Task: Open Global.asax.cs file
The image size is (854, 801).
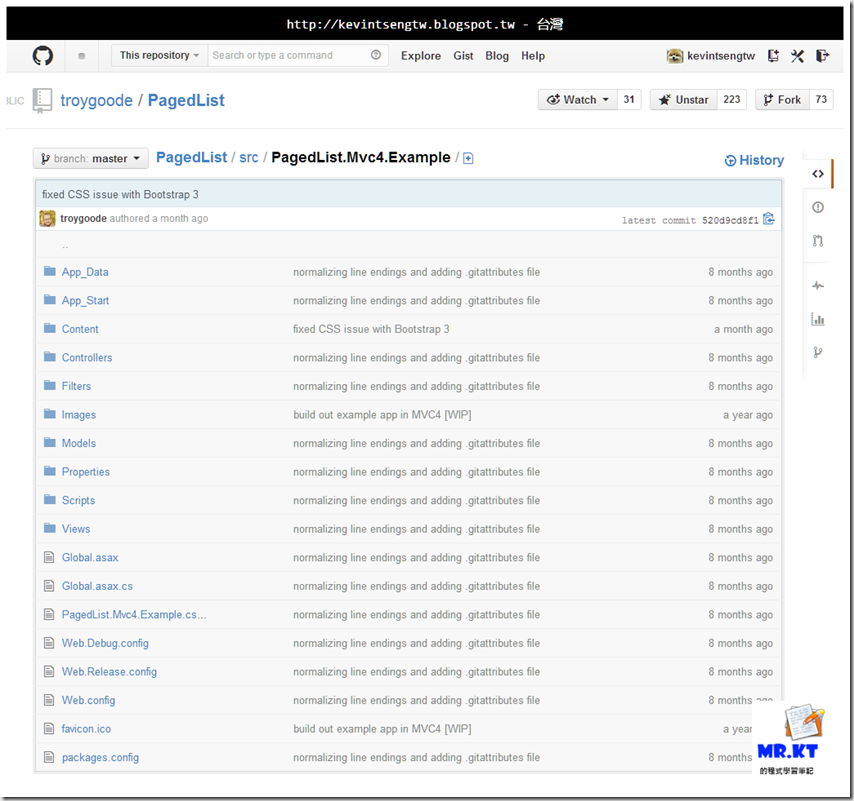Action: tap(97, 586)
